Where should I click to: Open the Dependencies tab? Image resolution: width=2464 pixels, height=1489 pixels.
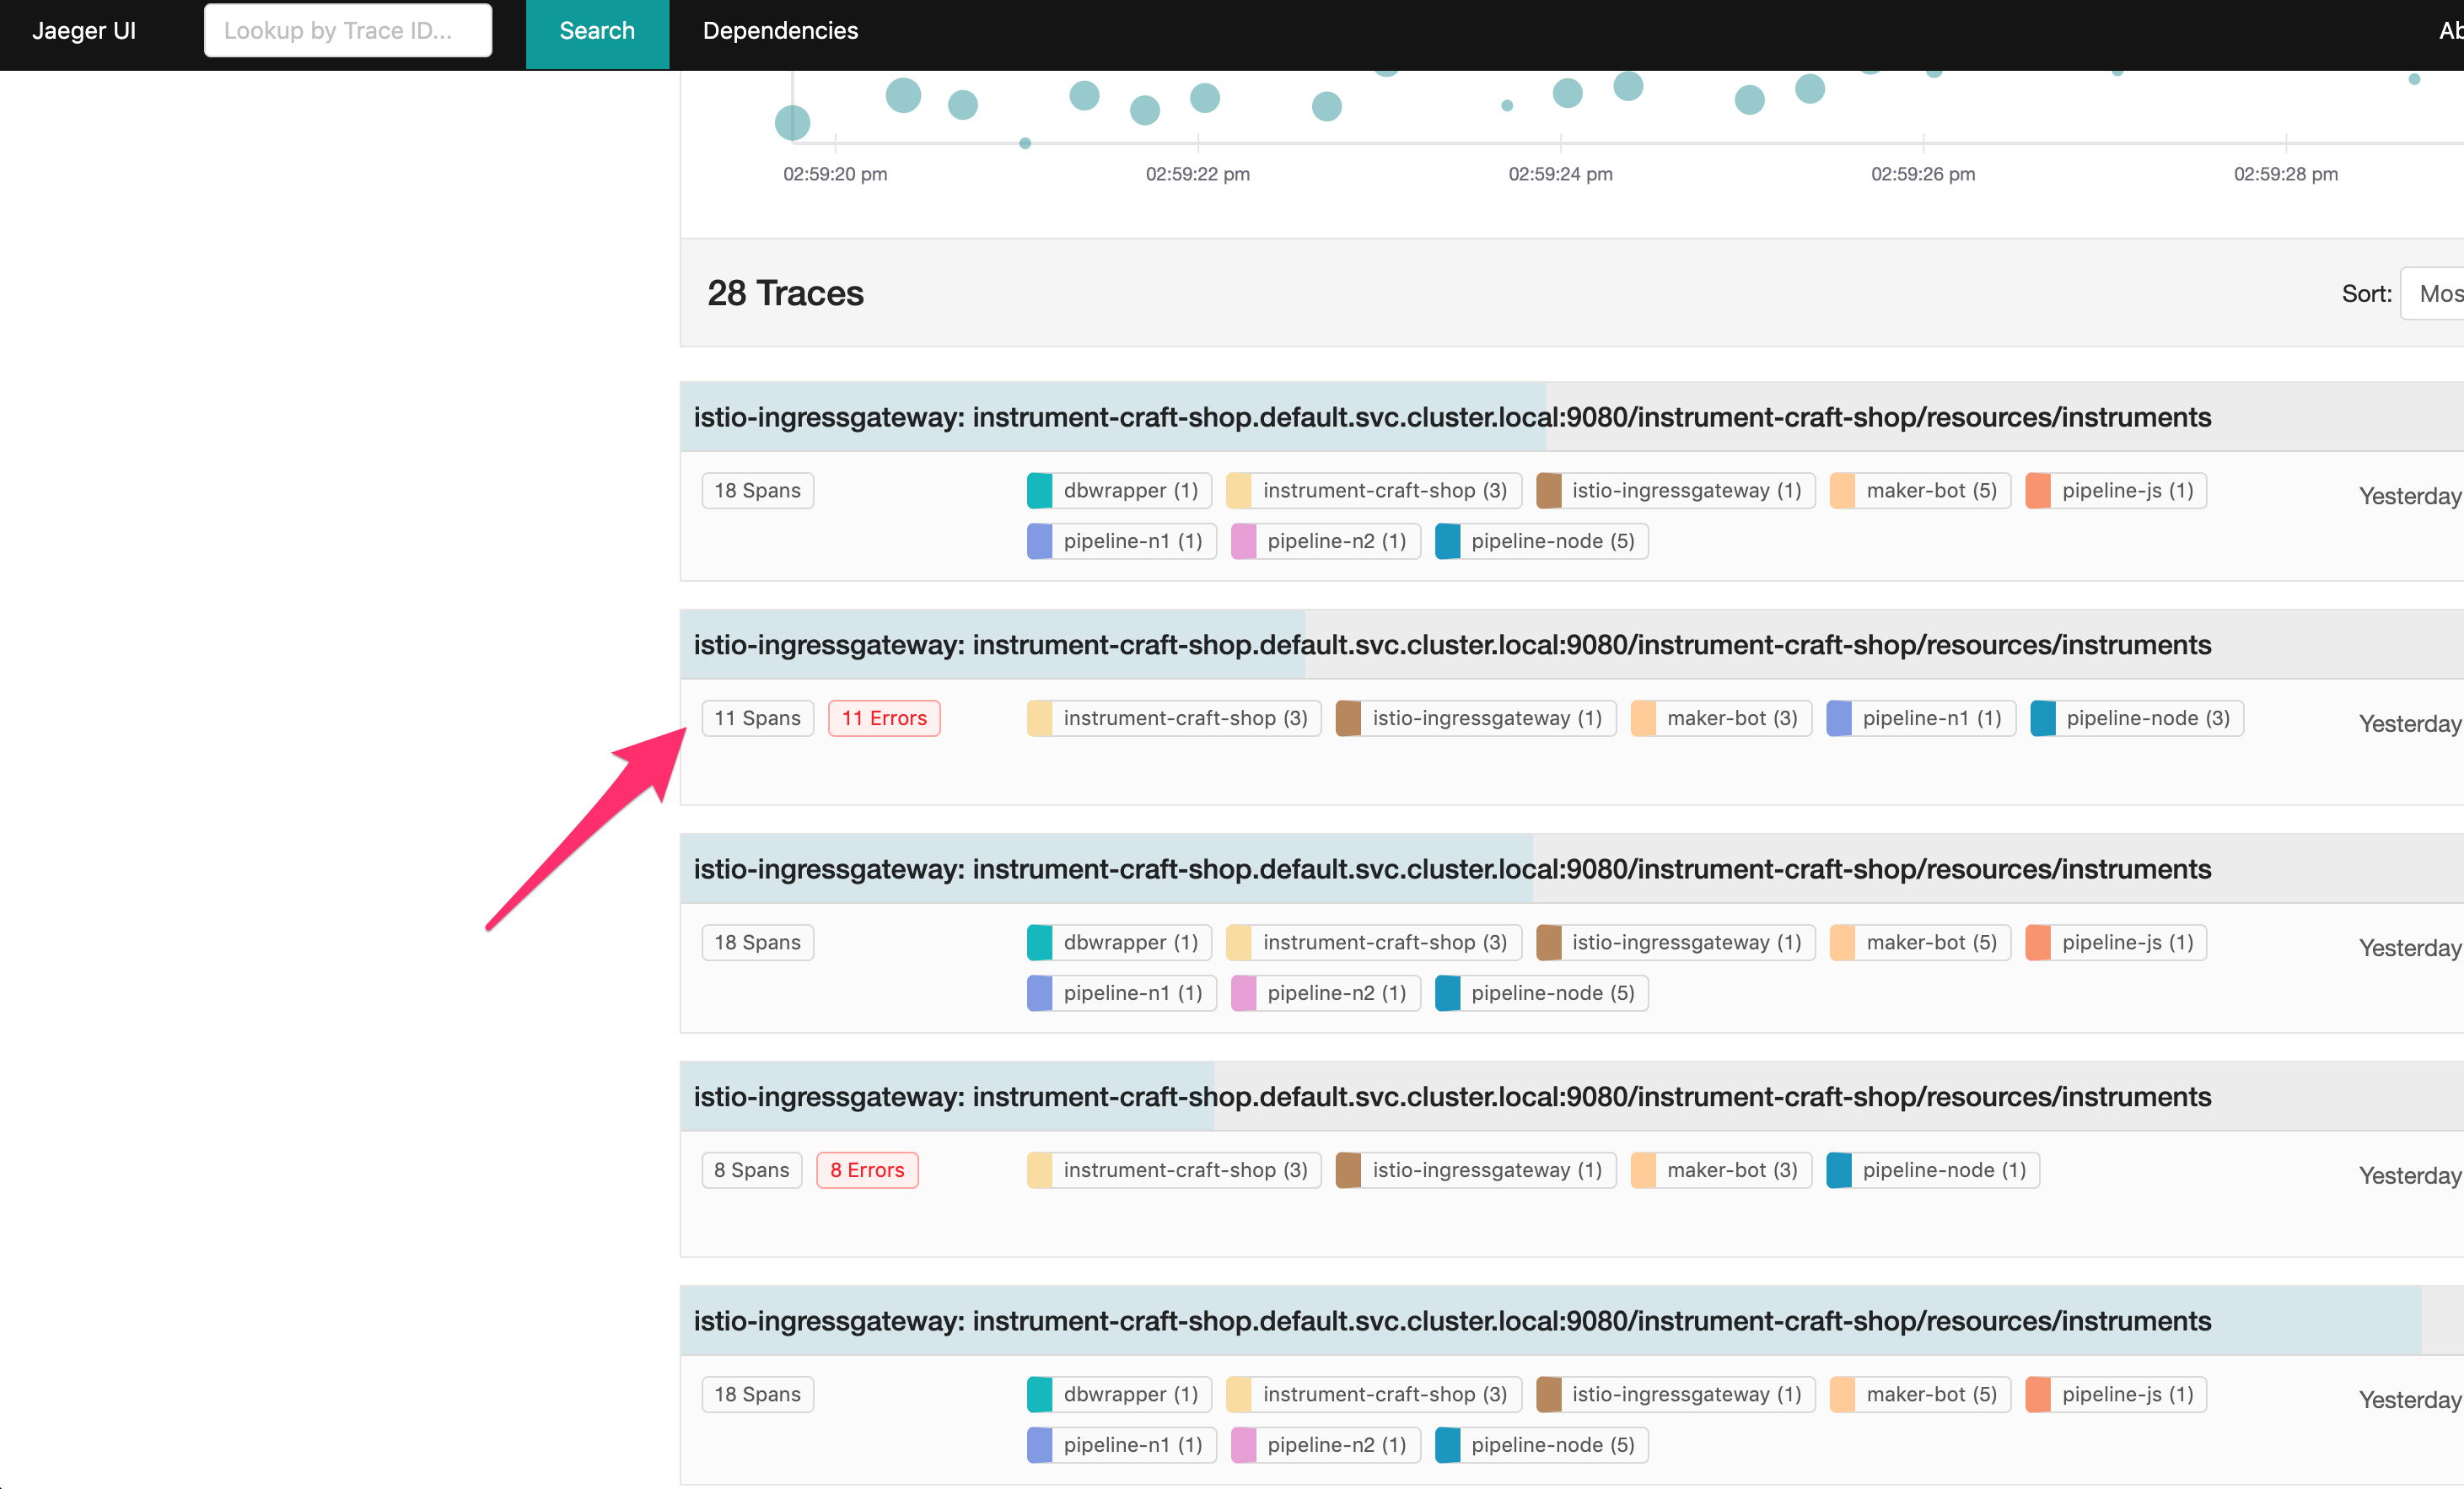click(x=780, y=31)
